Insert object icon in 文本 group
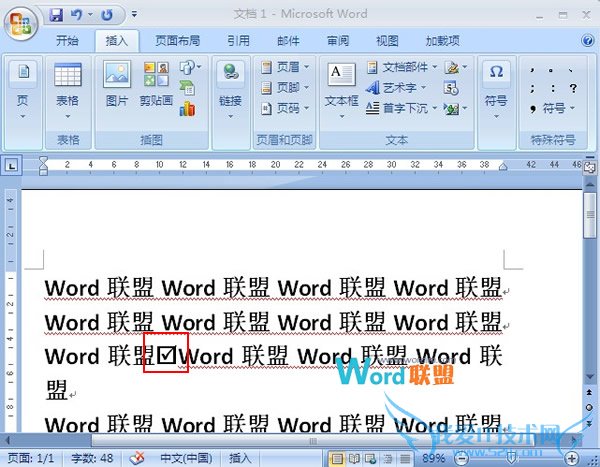The height and width of the screenshot is (467, 600). click(456, 109)
